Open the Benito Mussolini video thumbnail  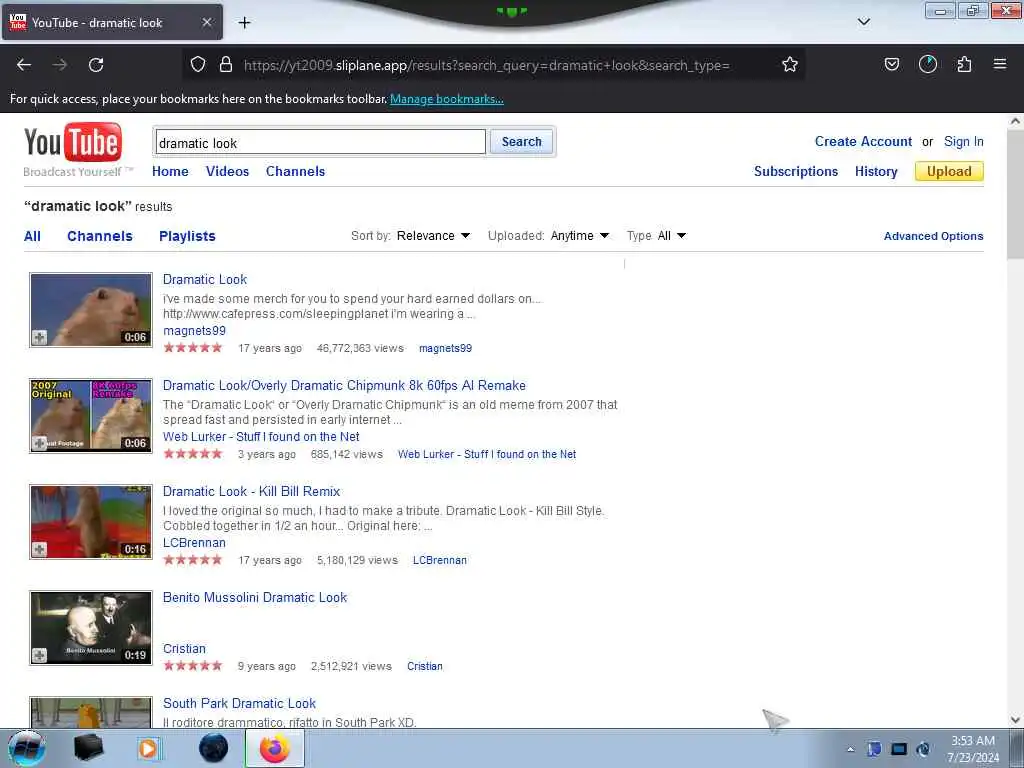click(91, 628)
